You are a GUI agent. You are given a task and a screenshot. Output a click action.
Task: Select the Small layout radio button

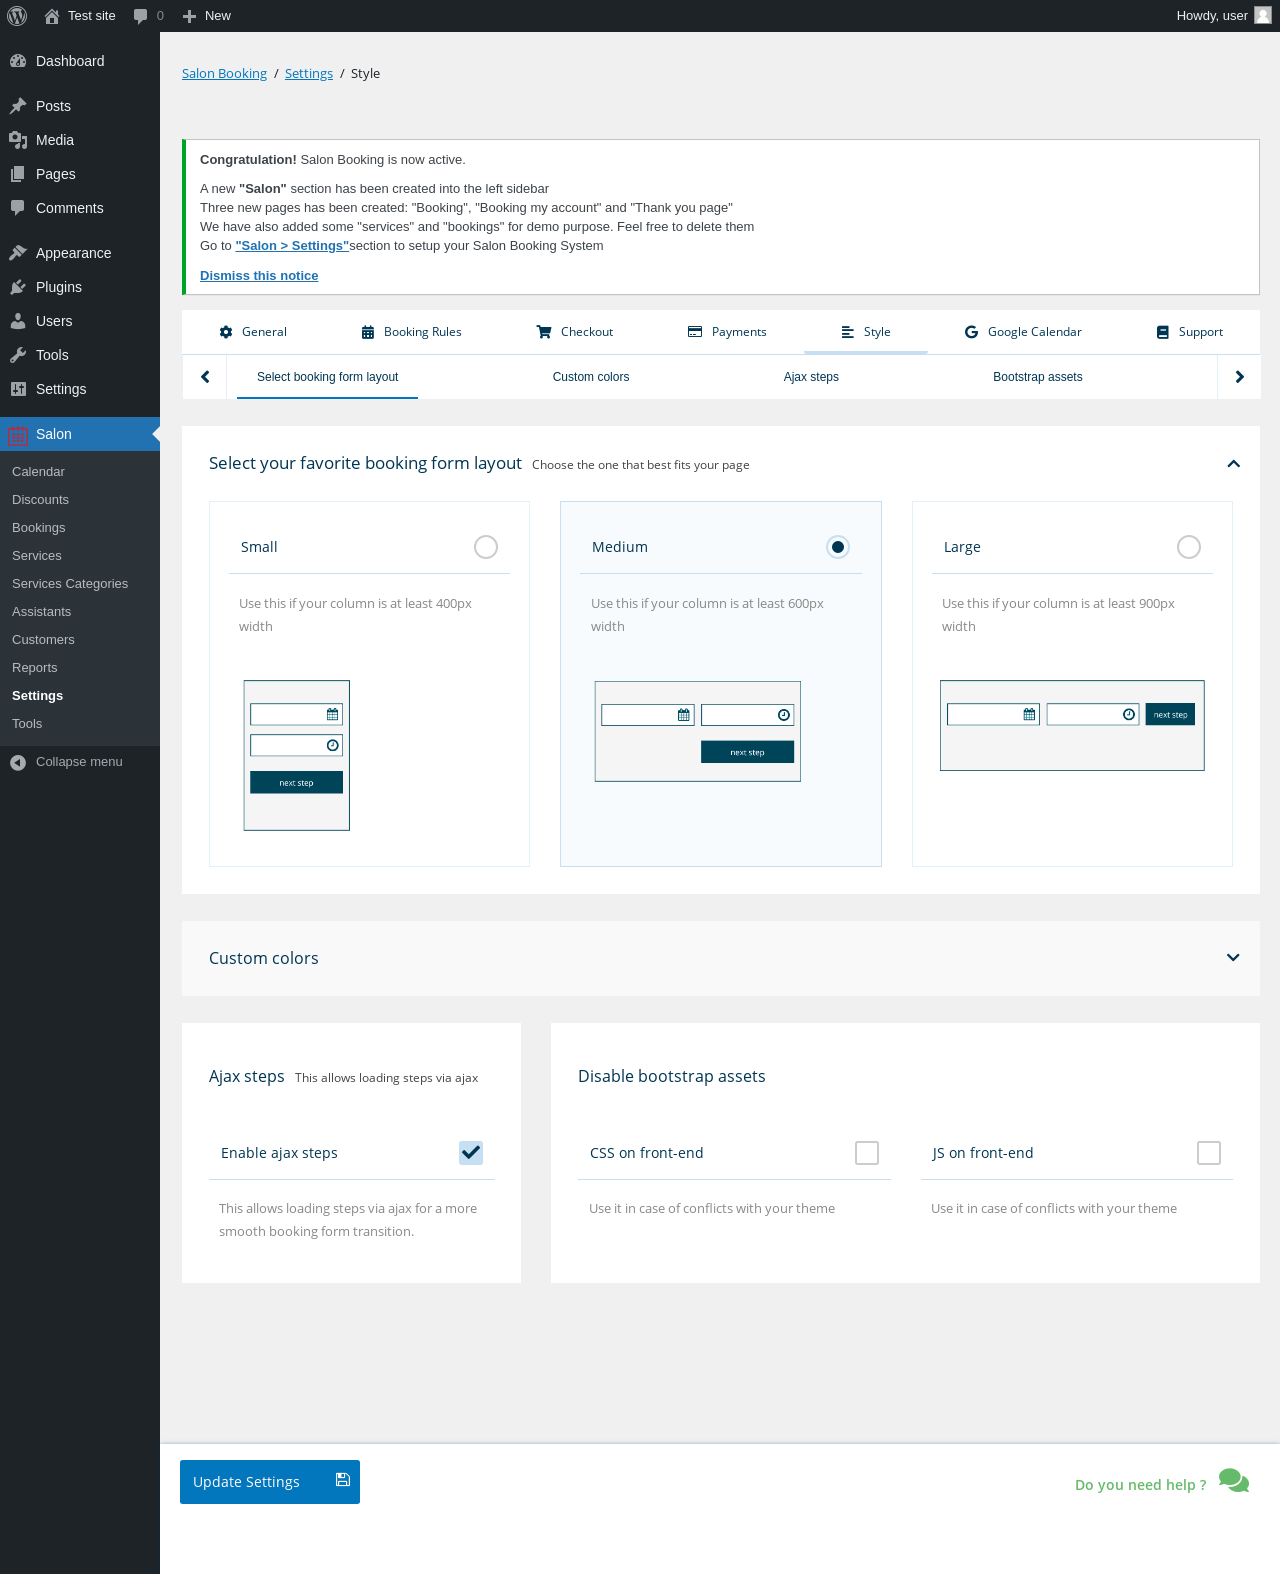point(486,547)
